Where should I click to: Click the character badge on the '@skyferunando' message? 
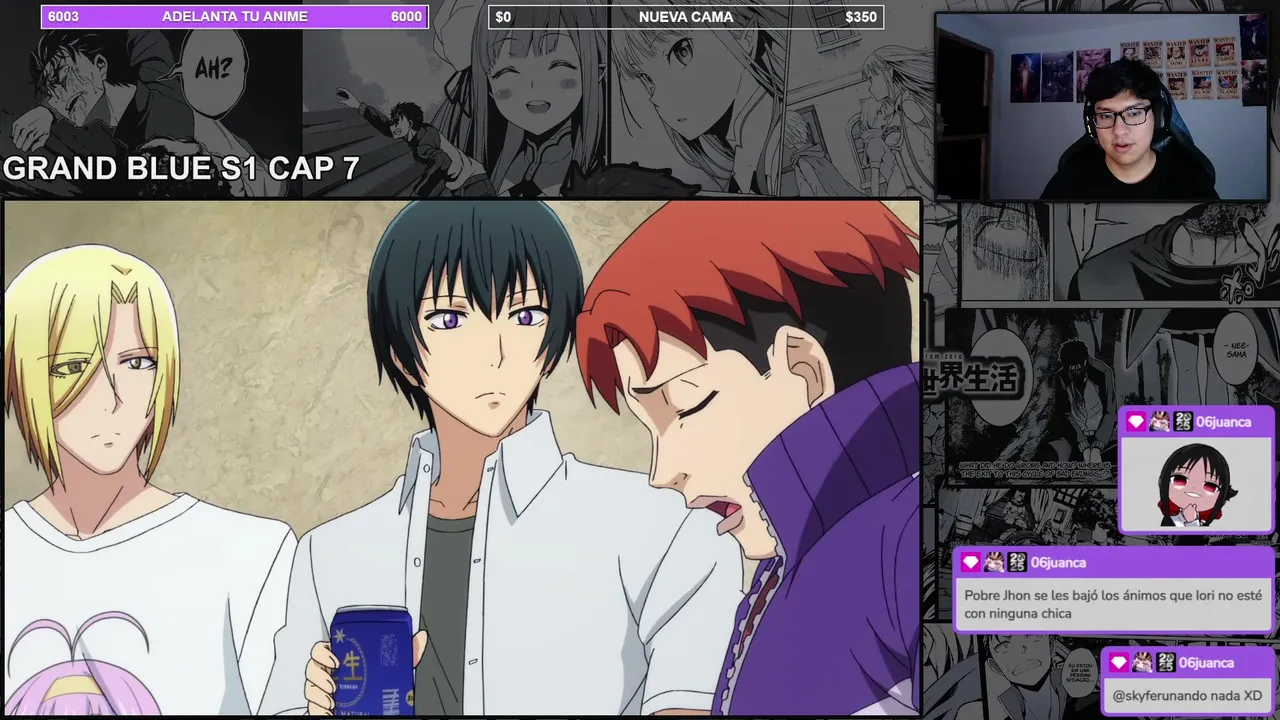coord(1142,663)
